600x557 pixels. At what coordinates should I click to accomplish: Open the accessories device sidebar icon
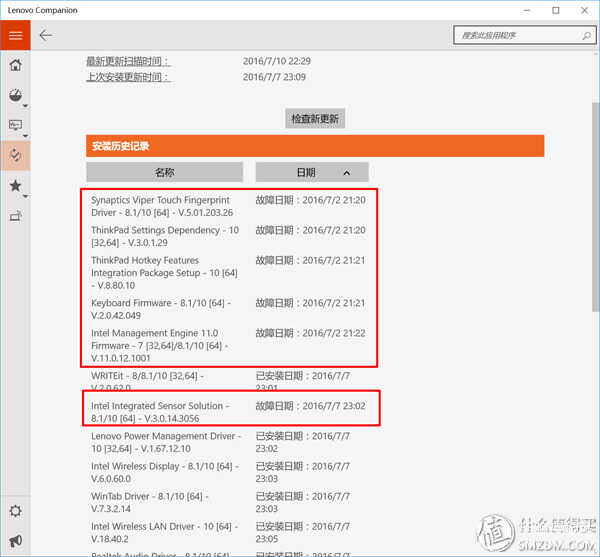click(15, 216)
